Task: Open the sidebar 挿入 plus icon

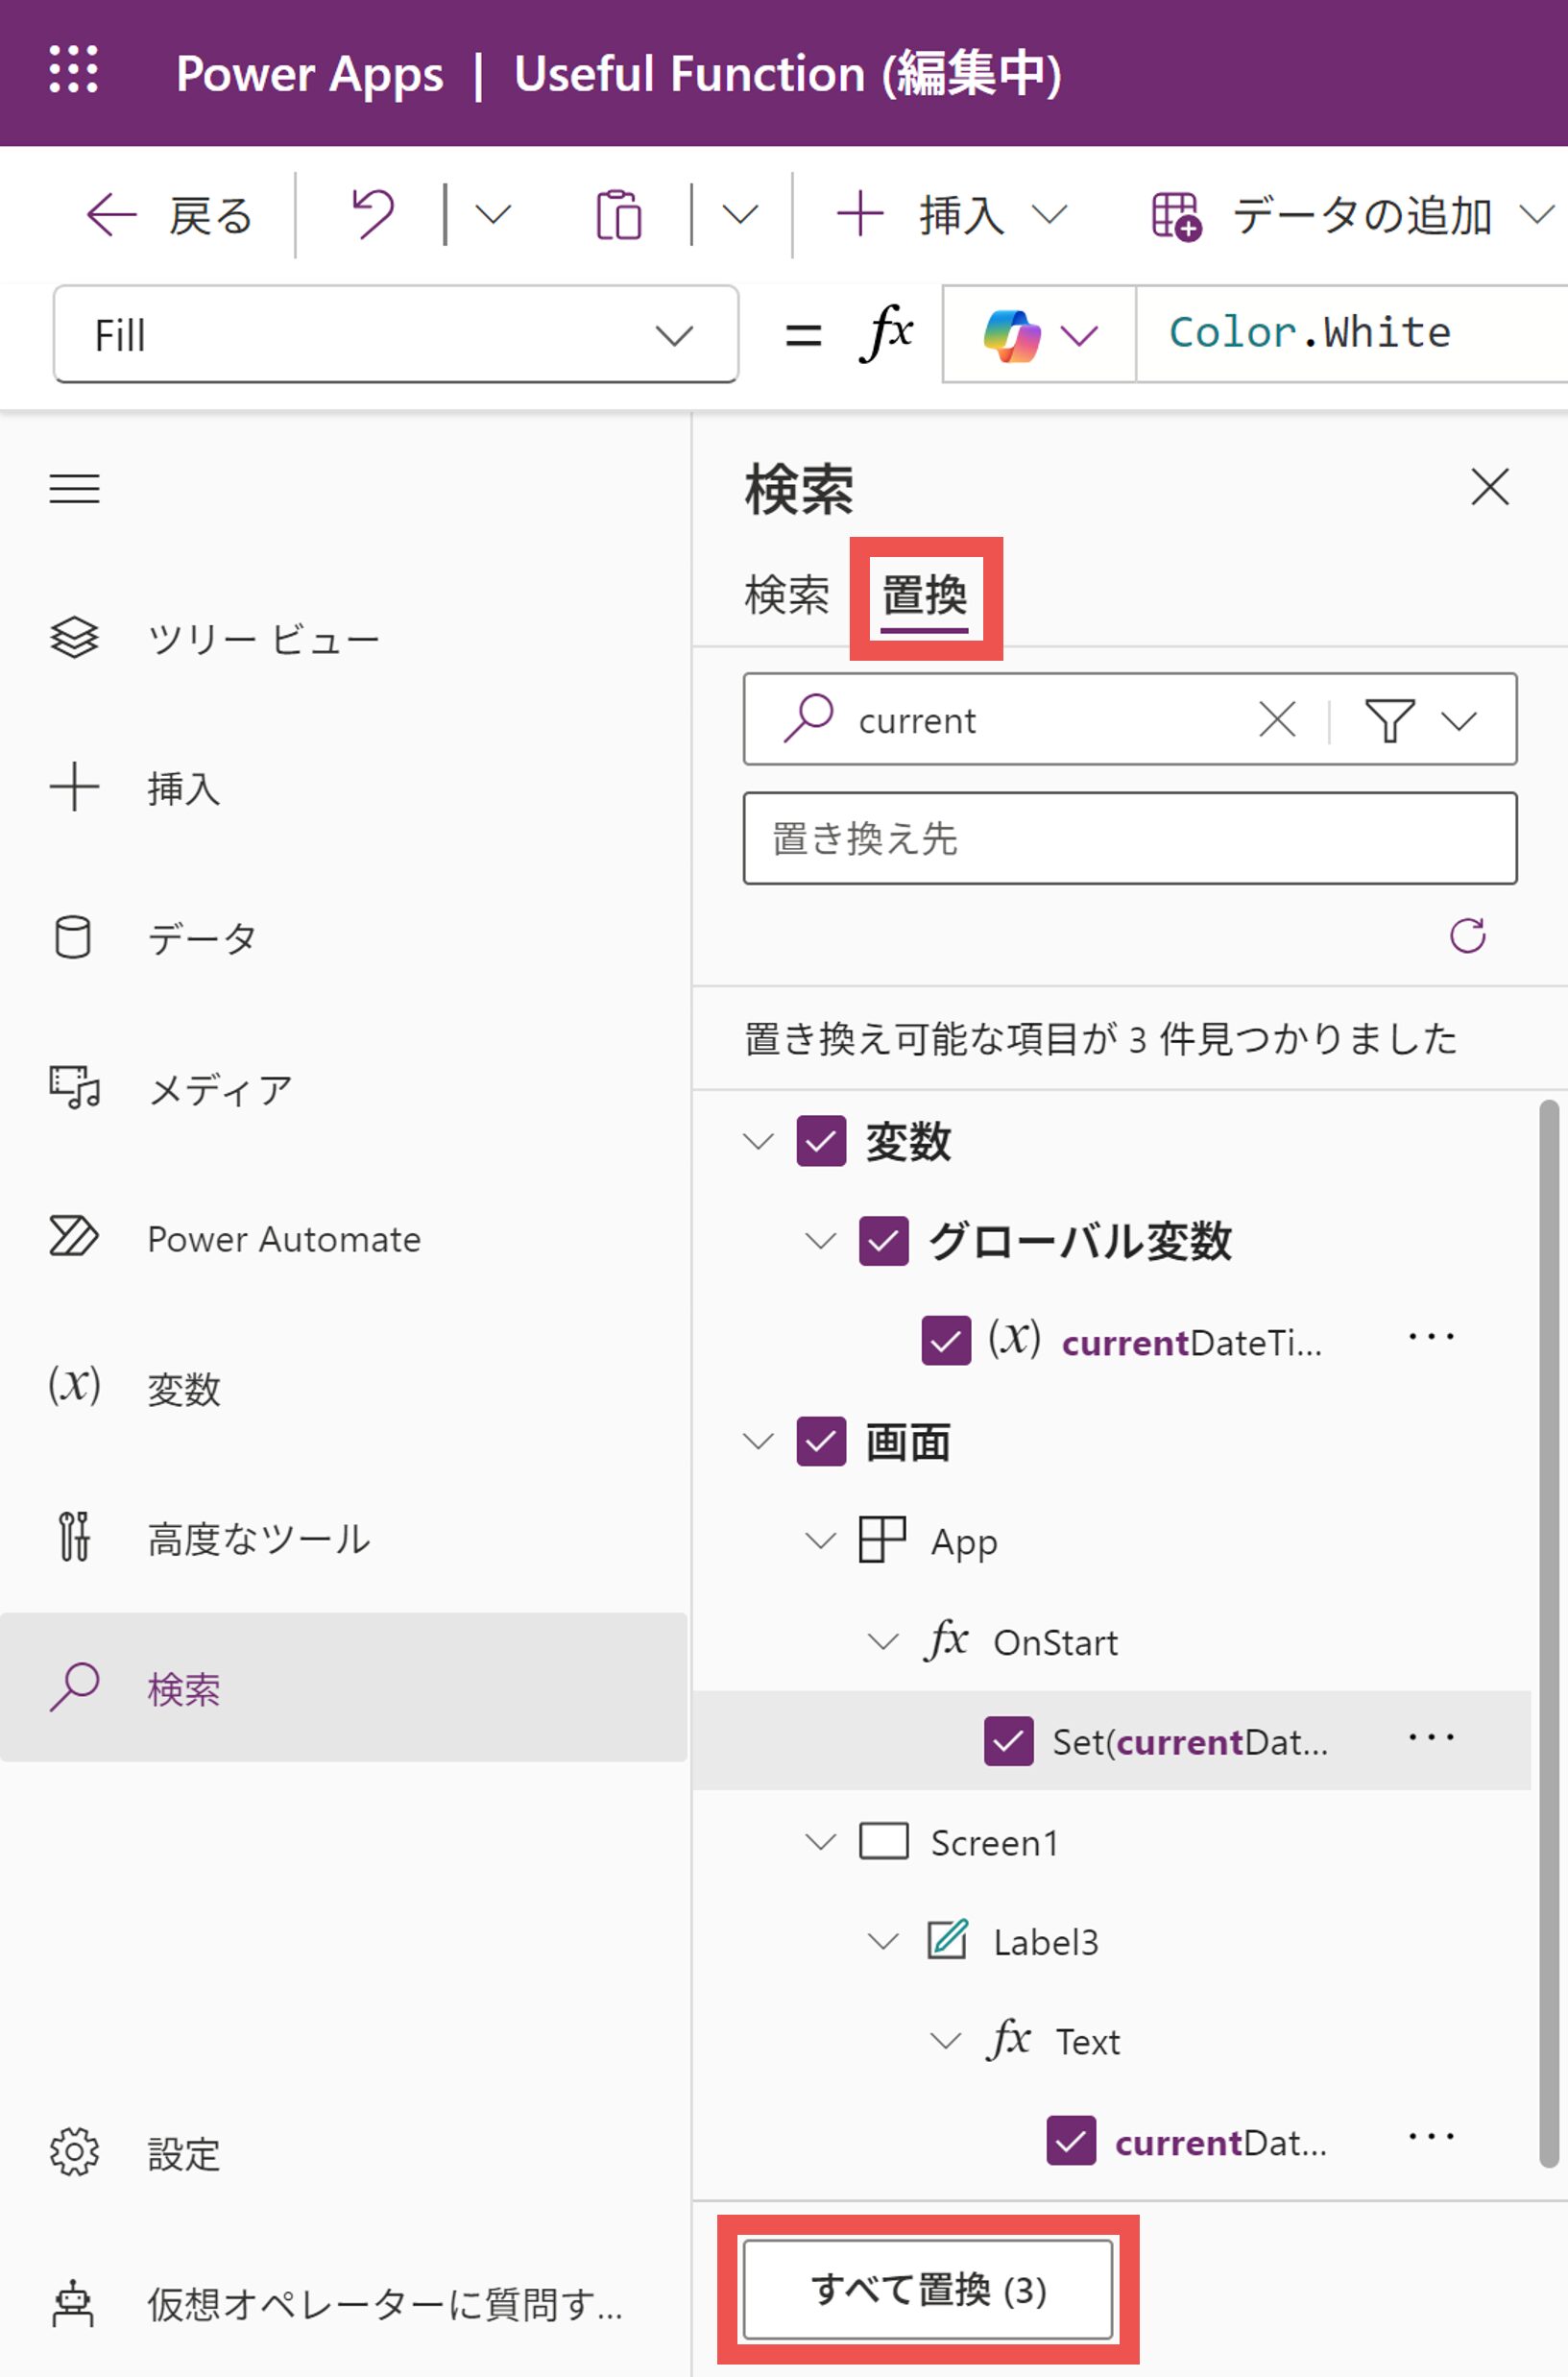Action: pyautogui.click(x=74, y=787)
